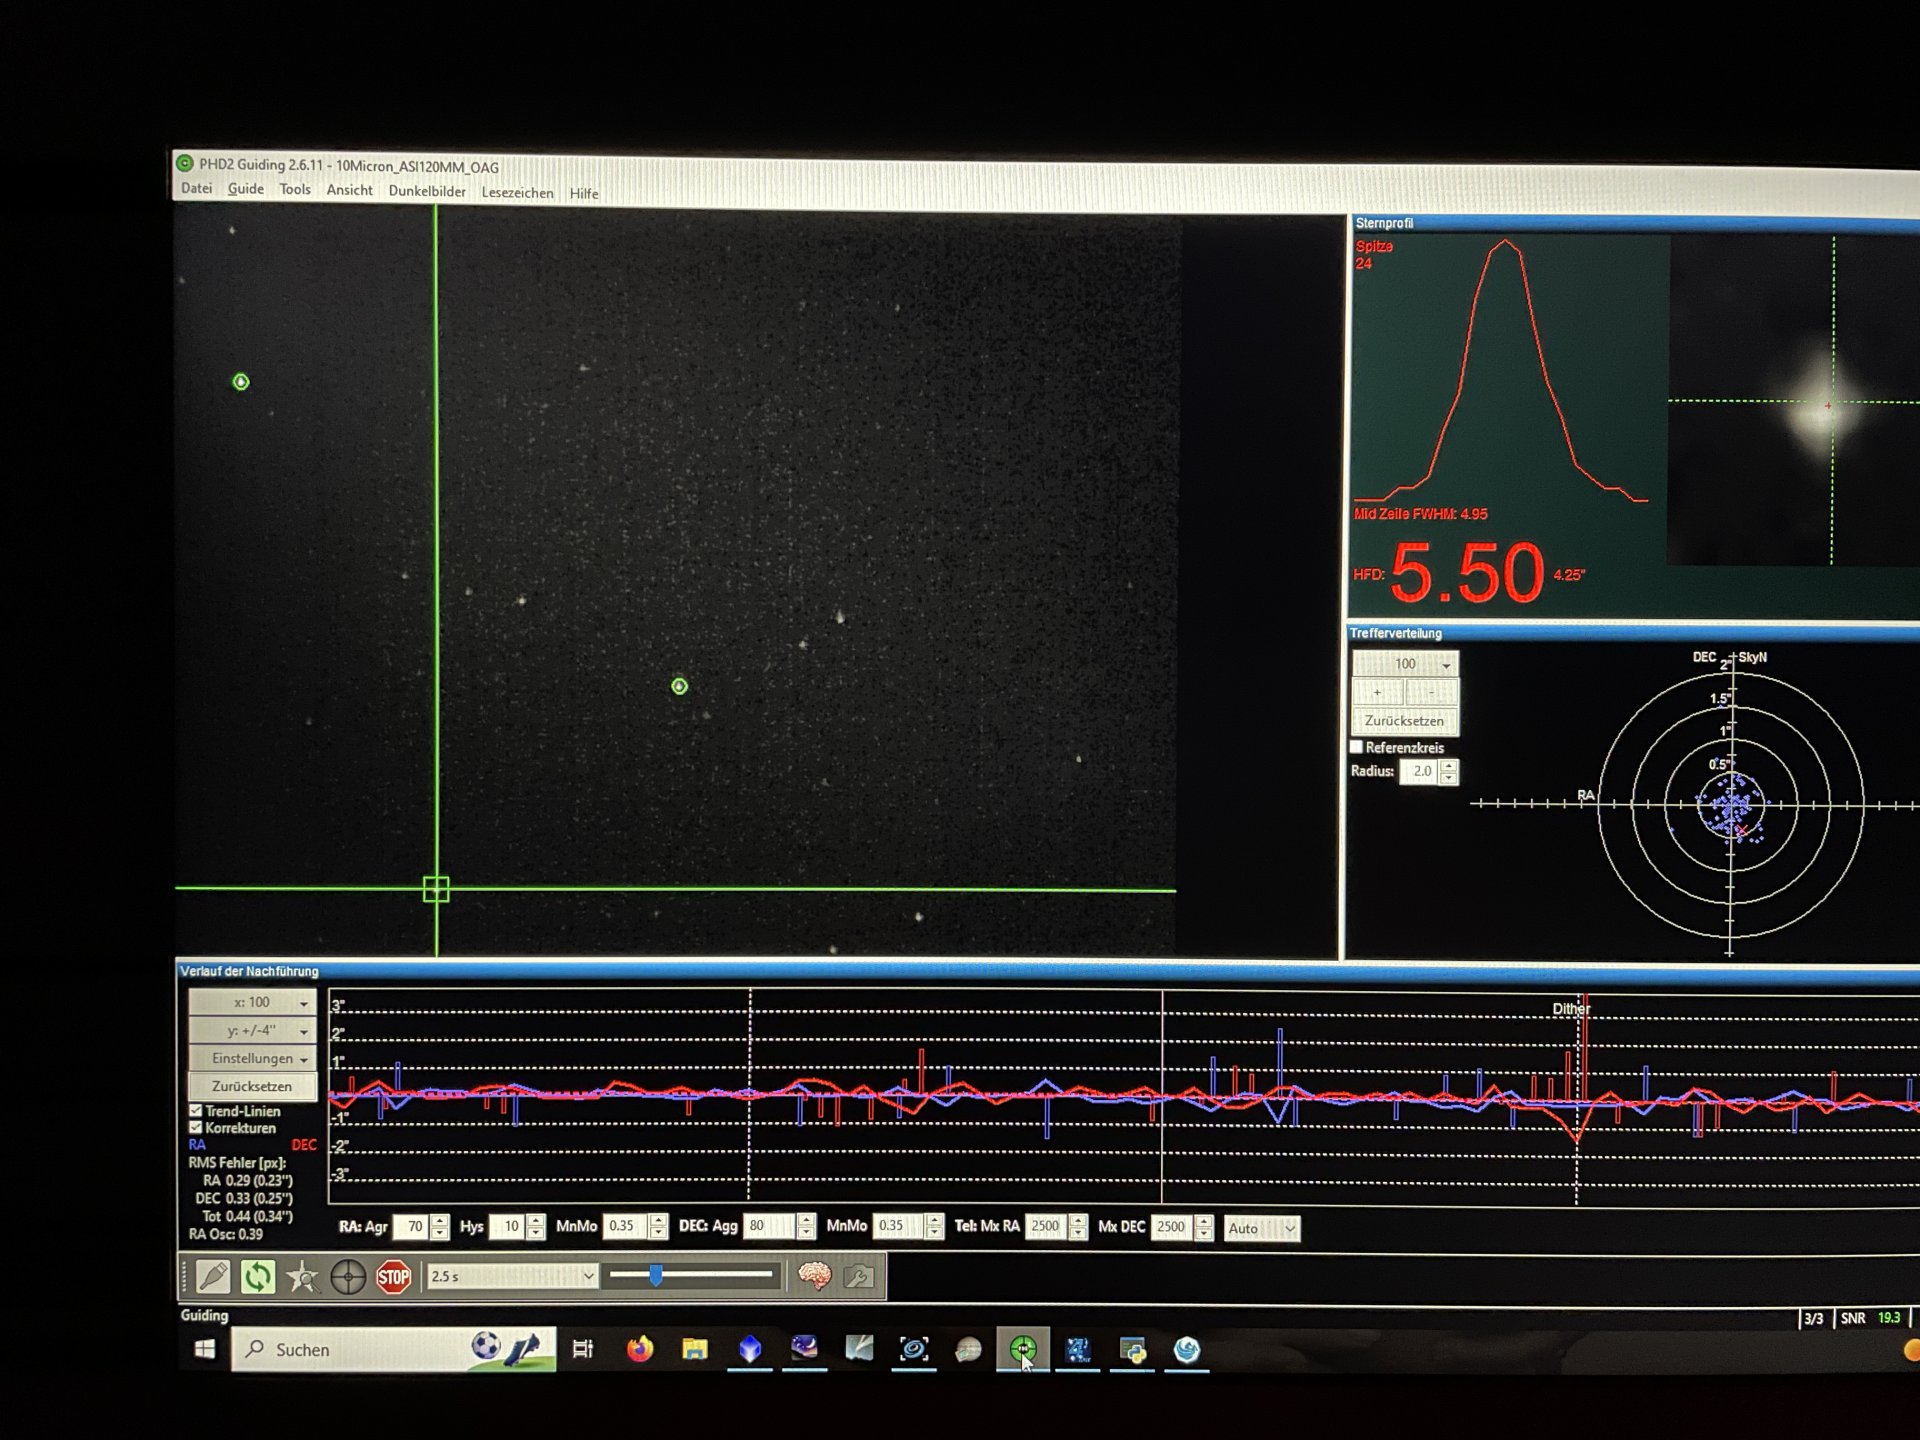This screenshot has width=1920, height=1440.
Task: Click the galaxy capture-frame taskbar icon
Action: coord(914,1349)
